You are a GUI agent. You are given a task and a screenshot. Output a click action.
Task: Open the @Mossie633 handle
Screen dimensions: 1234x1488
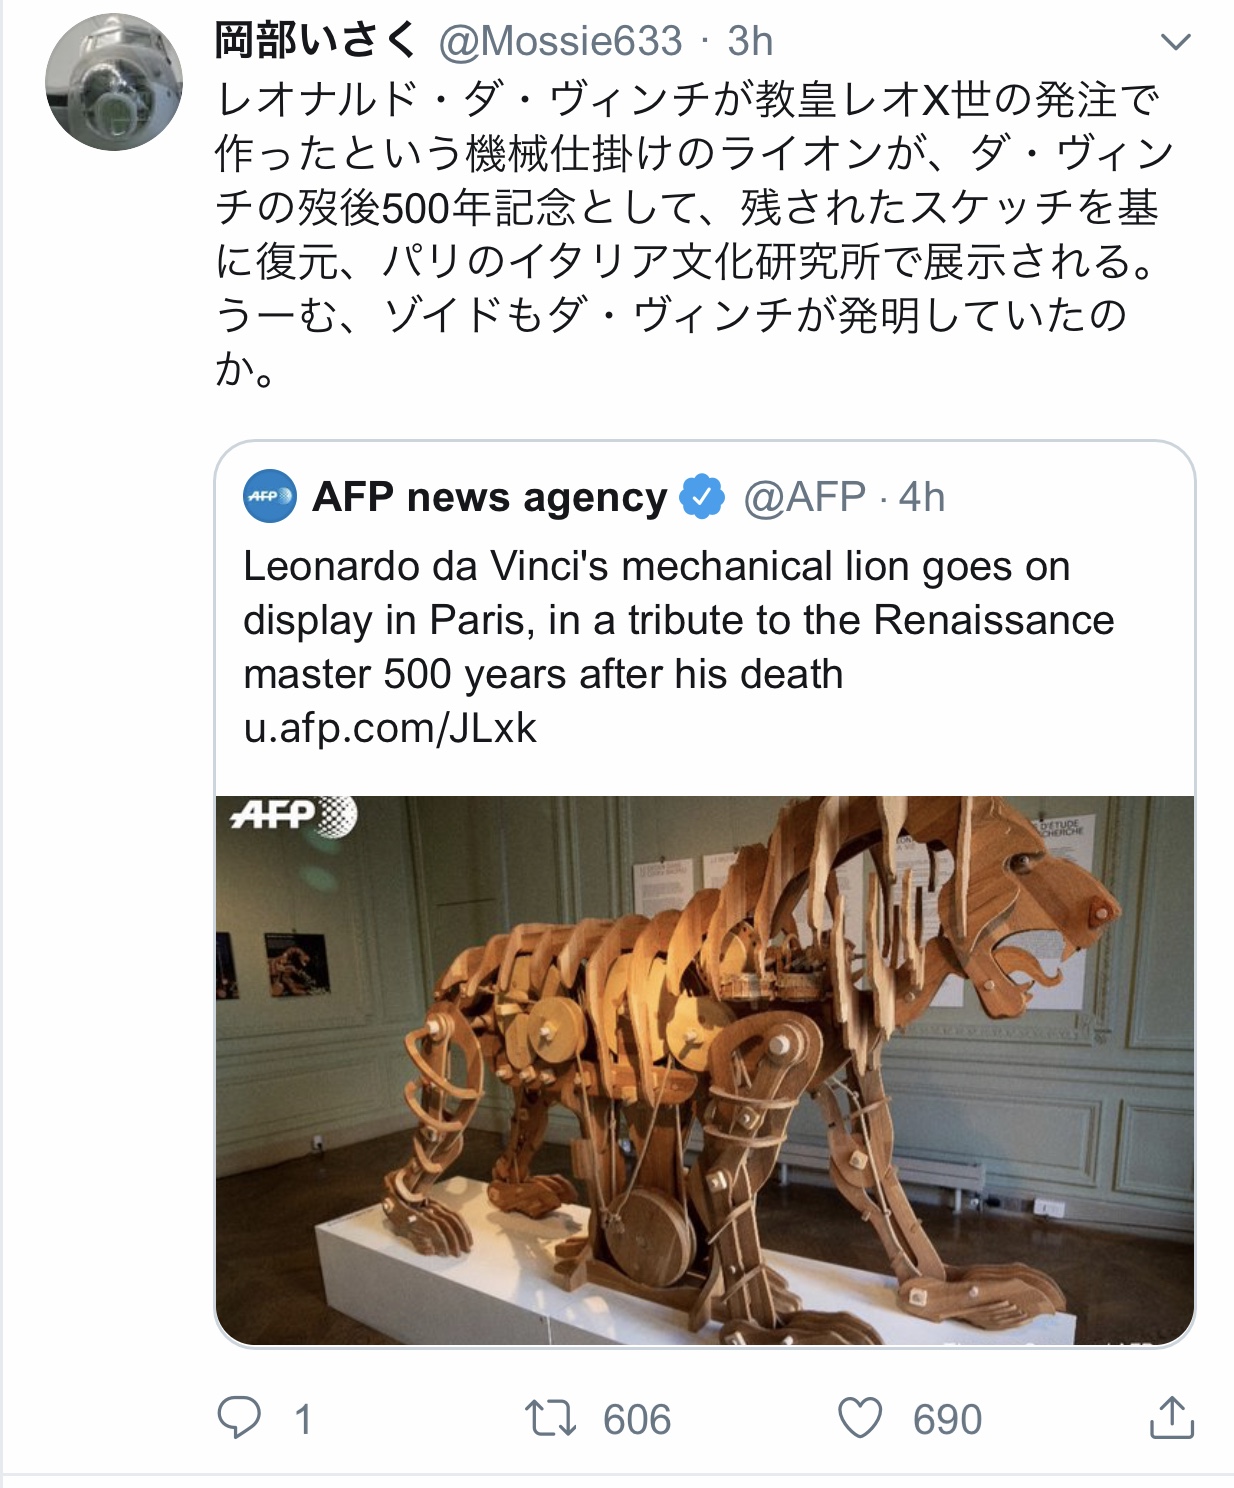coord(560,42)
